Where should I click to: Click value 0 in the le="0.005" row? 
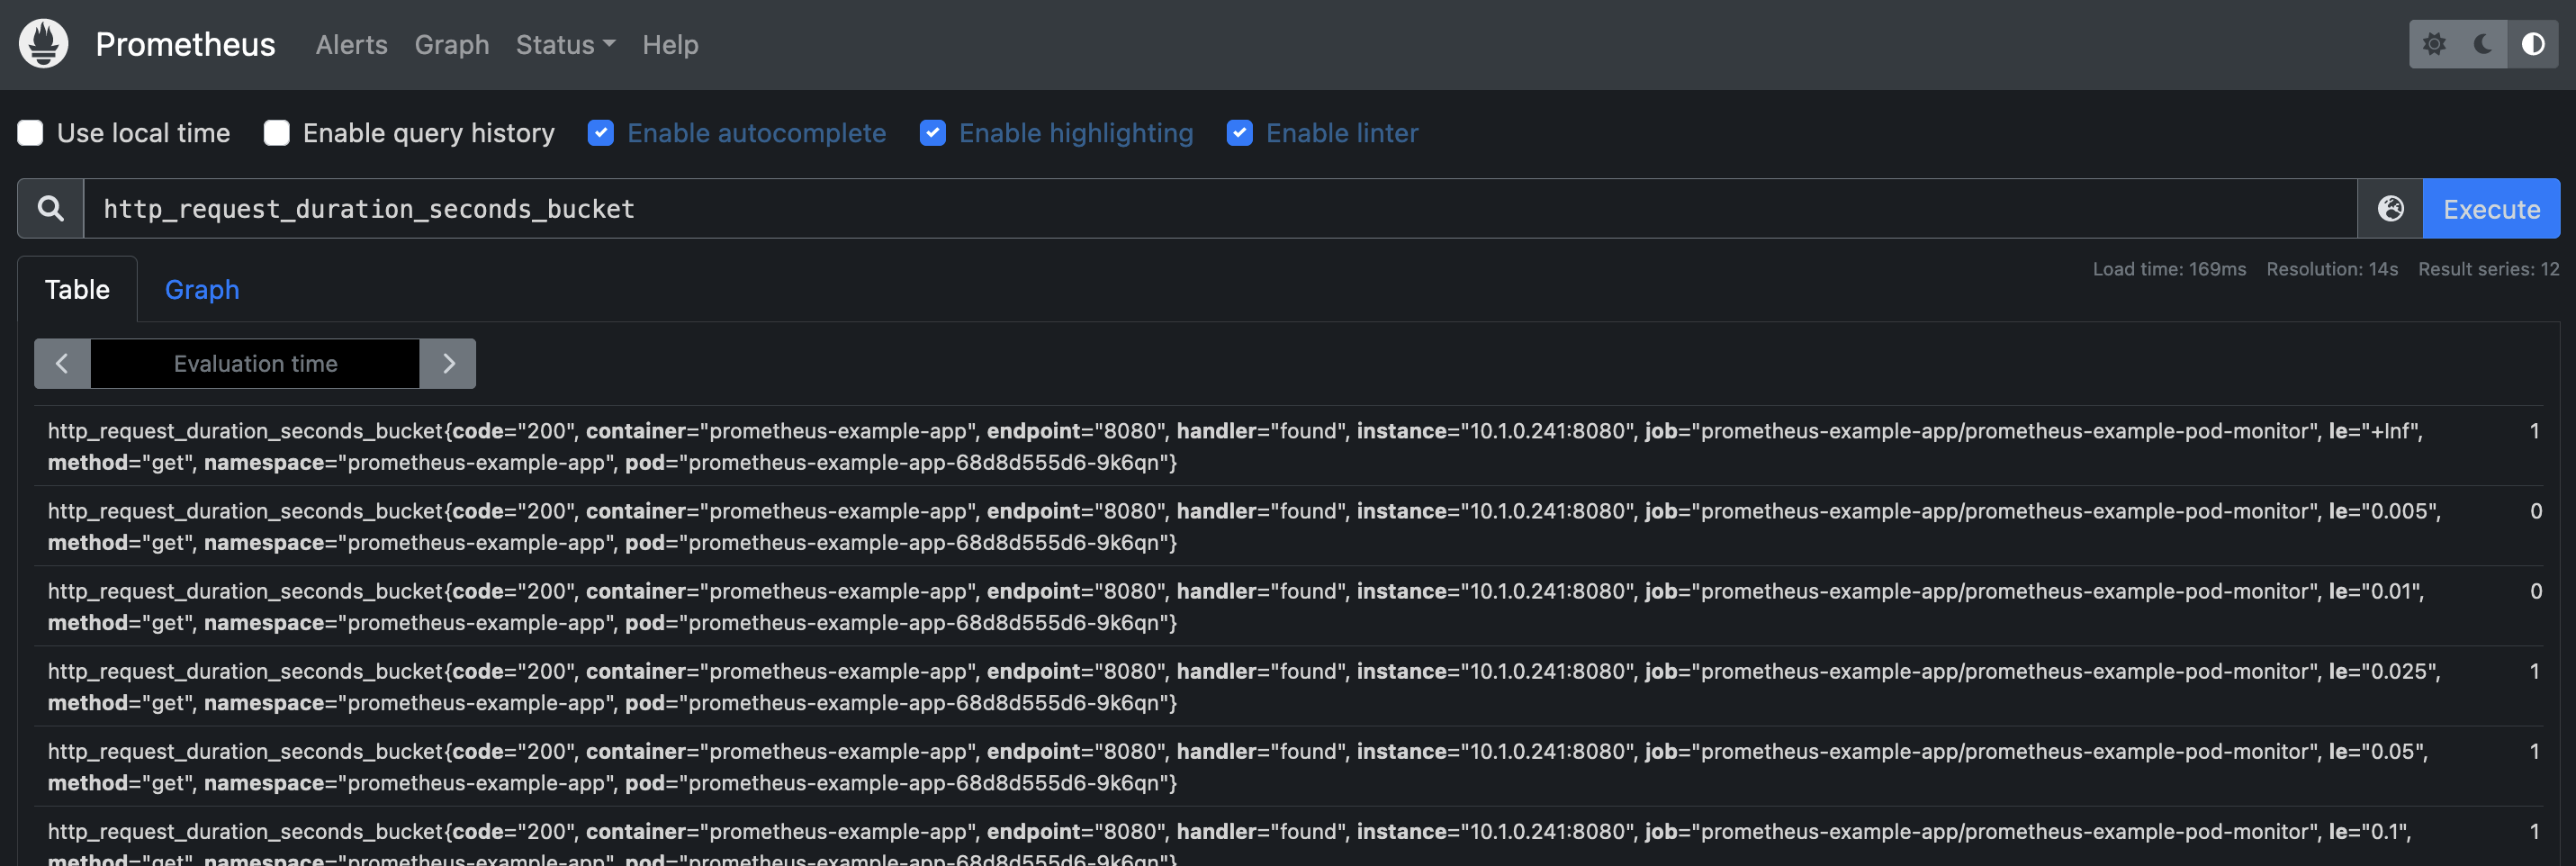coord(2535,511)
